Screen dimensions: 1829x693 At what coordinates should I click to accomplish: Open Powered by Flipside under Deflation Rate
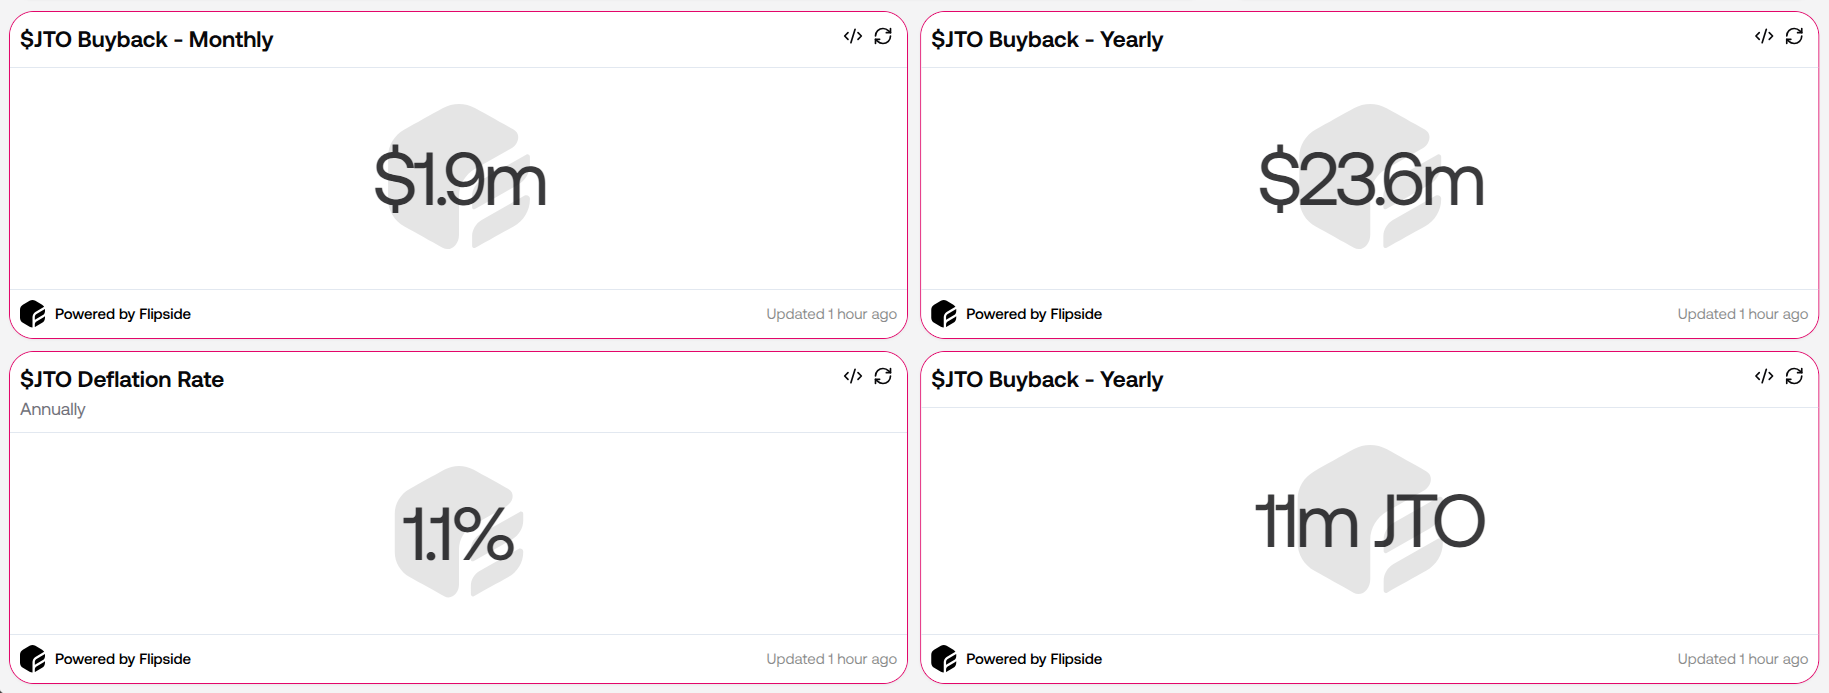(122, 658)
